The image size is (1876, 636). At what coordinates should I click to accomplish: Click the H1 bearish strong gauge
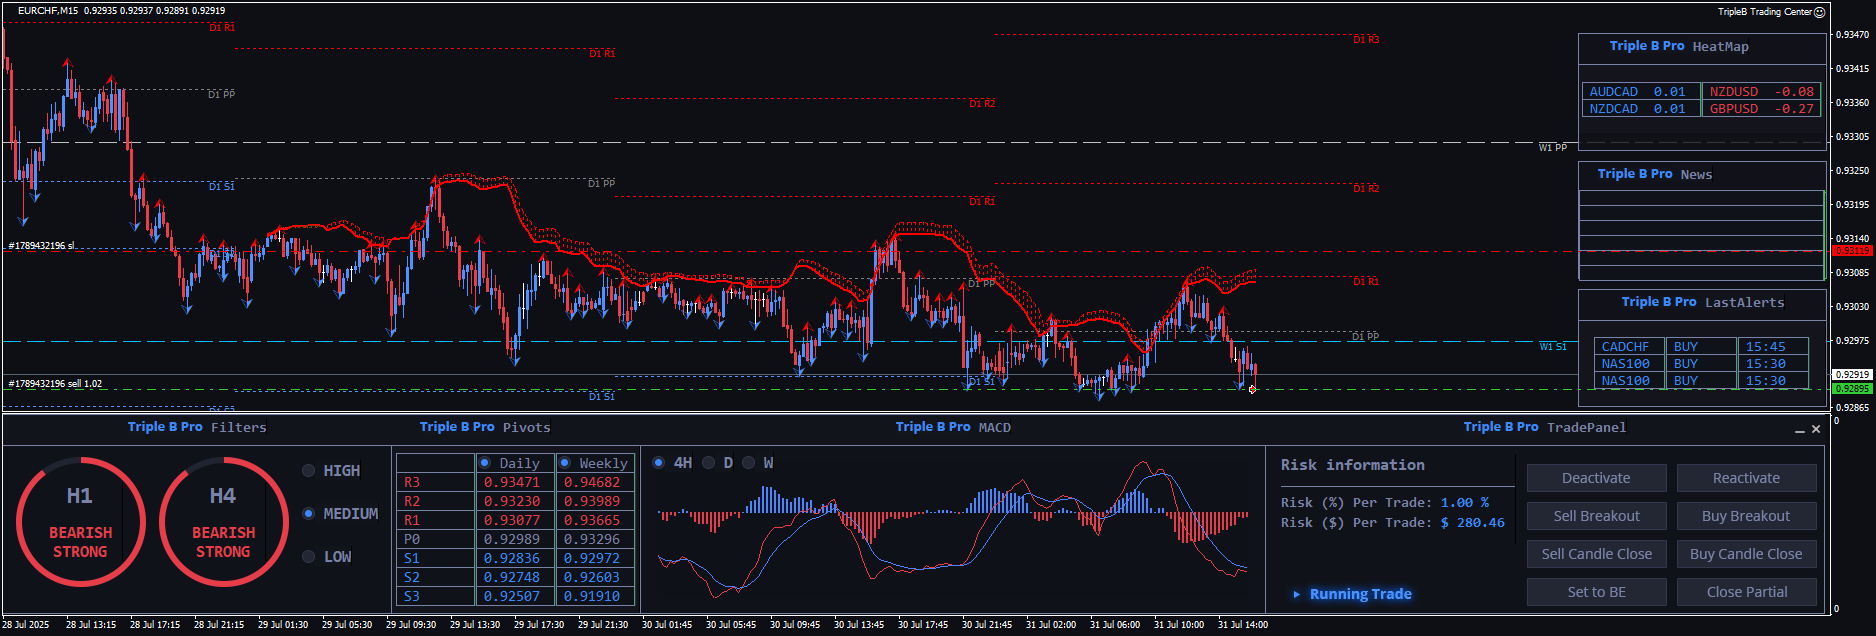pyautogui.click(x=80, y=522)
